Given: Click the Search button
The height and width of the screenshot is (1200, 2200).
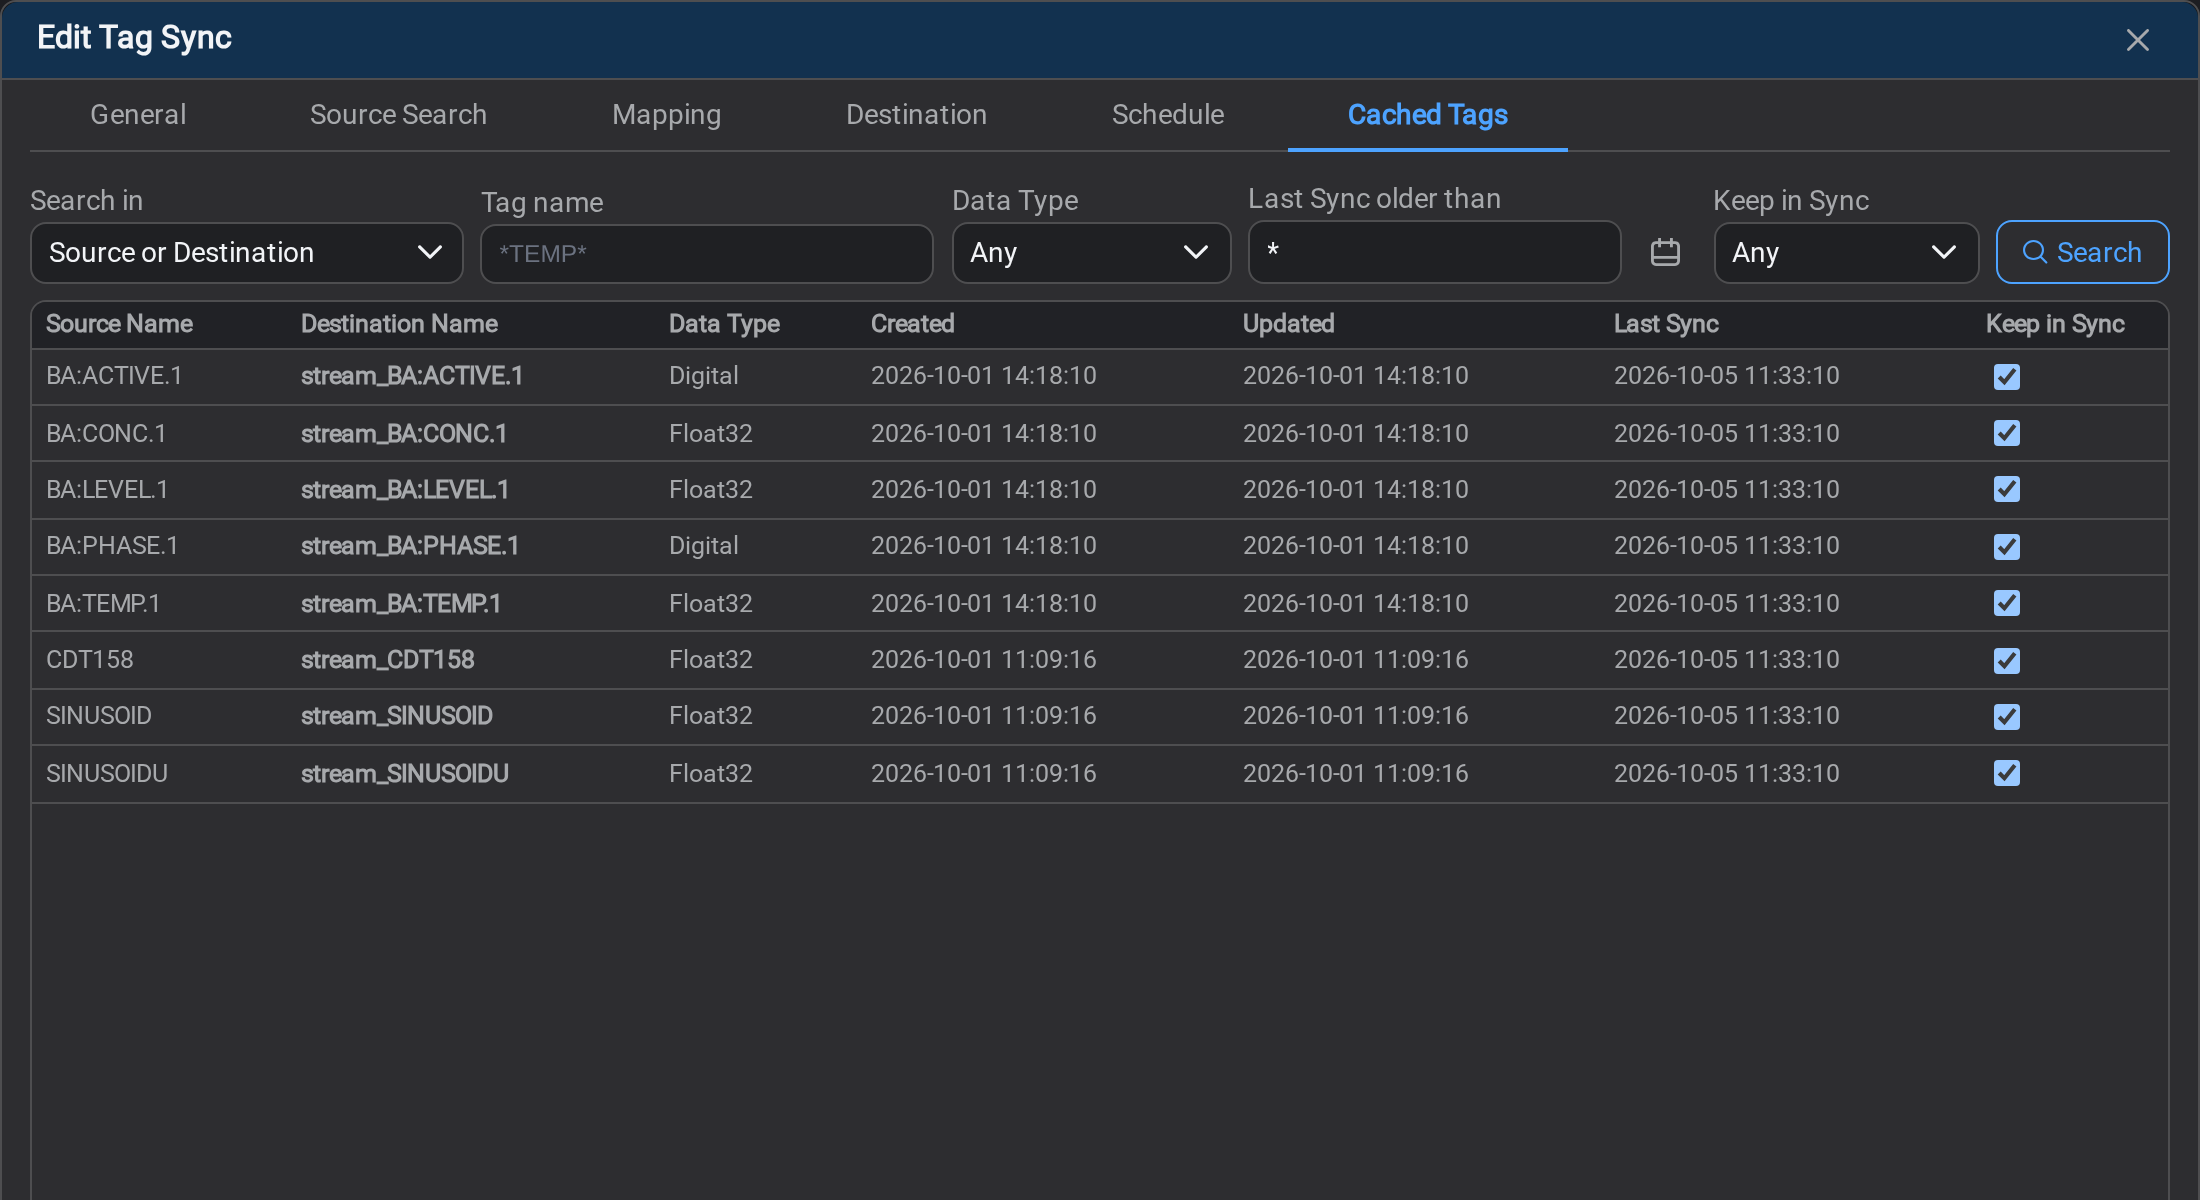Looking at the screenshot, I should (x=2082, y=252).
